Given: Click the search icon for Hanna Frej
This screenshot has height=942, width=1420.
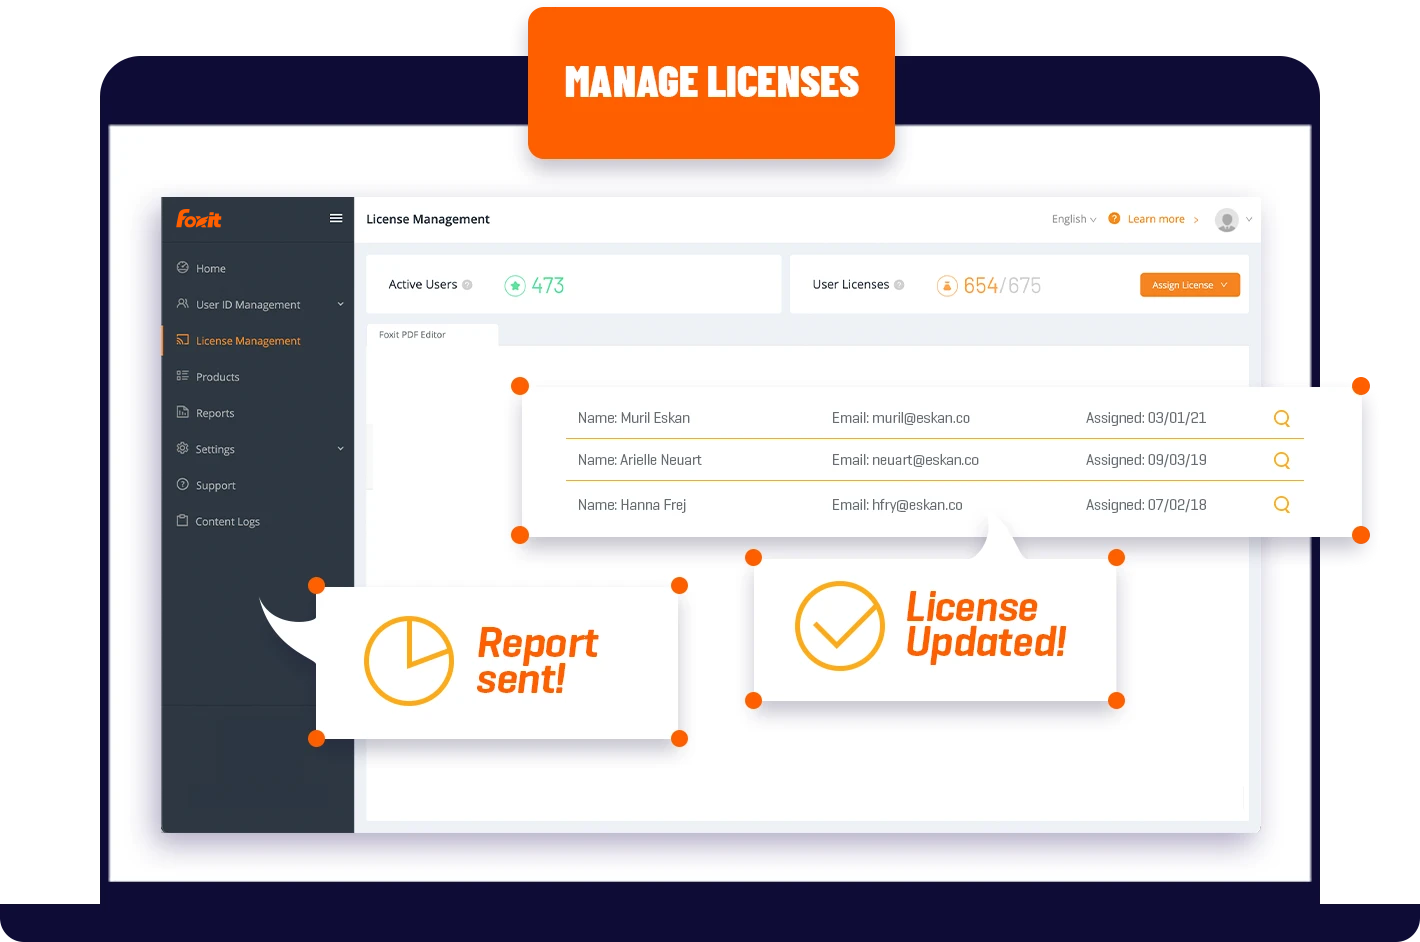Looking at the screenshot, I should [1281, 505].
